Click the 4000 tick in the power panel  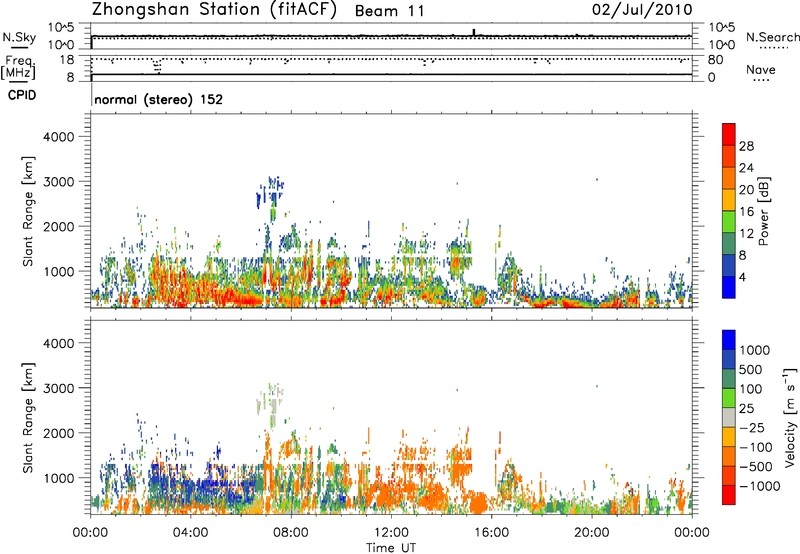pos(58,137)
